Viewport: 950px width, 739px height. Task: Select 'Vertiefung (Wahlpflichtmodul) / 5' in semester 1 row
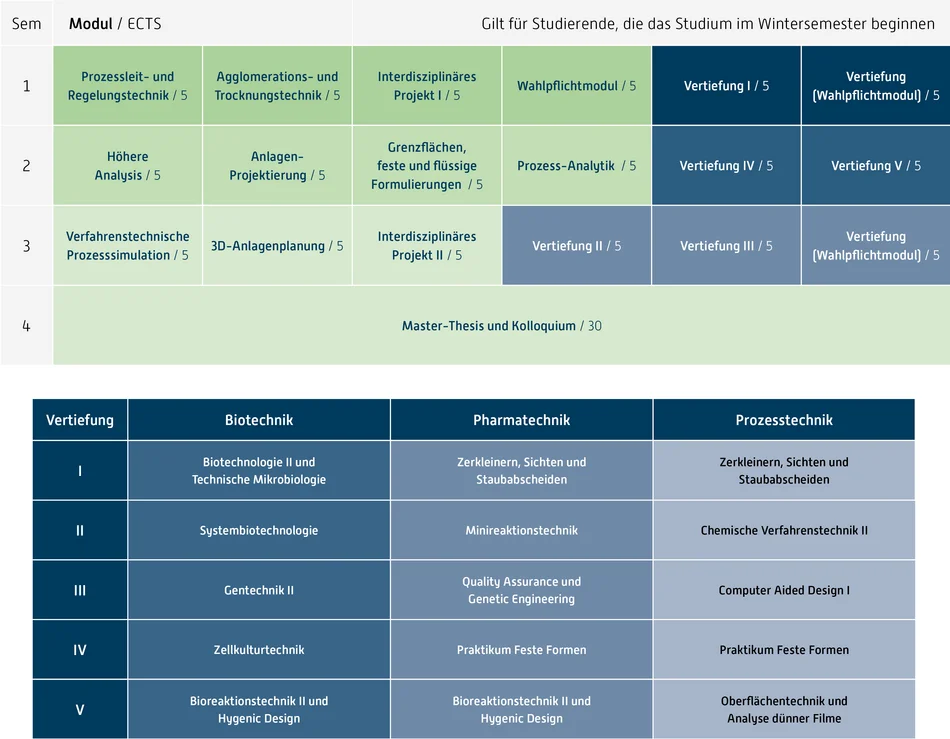(x=875, y=86)
